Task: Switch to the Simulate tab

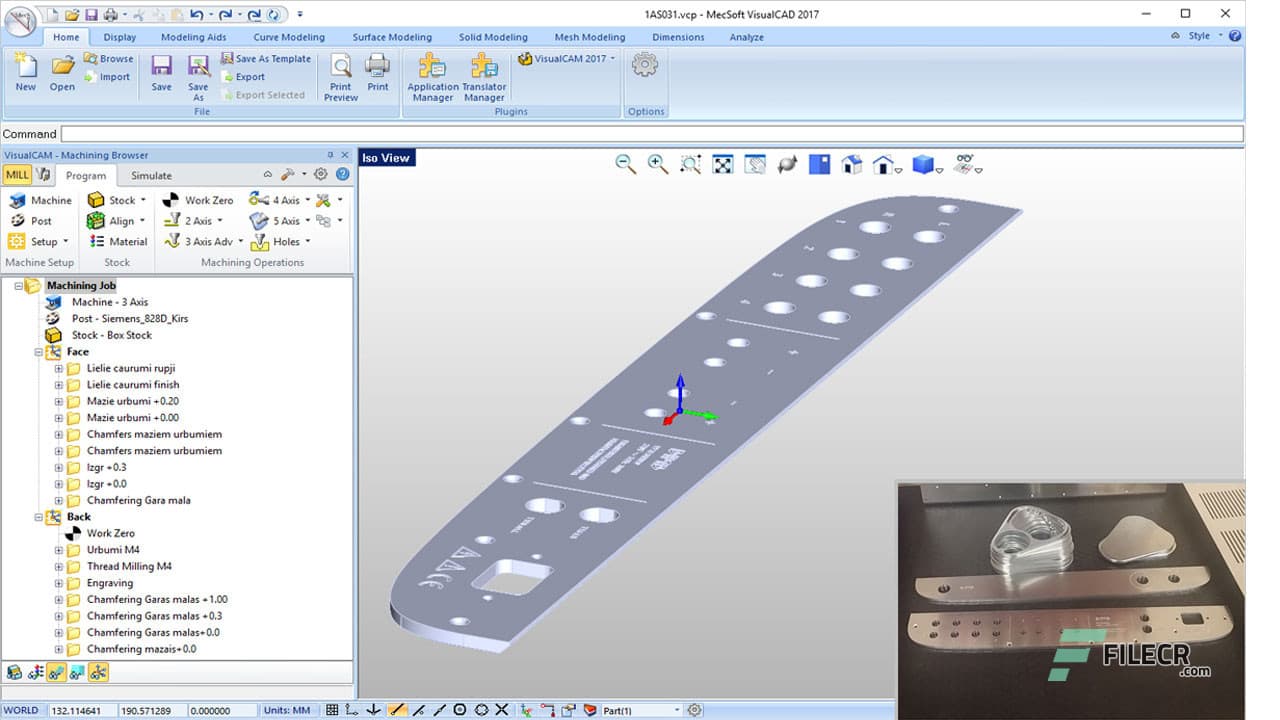Action: [150, 175]
